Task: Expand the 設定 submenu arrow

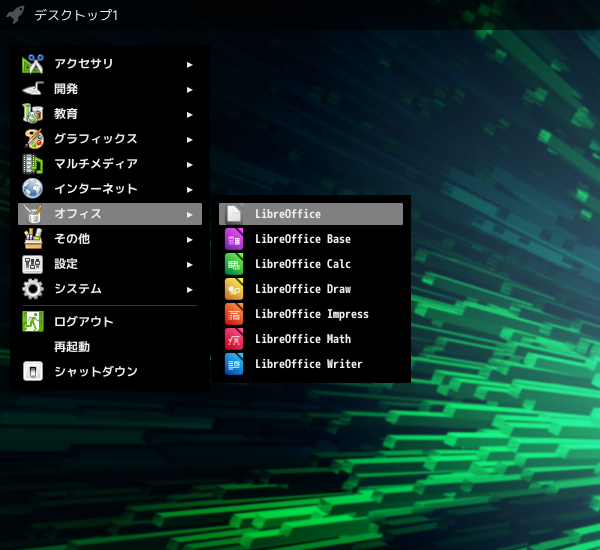Action: point(189,264)
